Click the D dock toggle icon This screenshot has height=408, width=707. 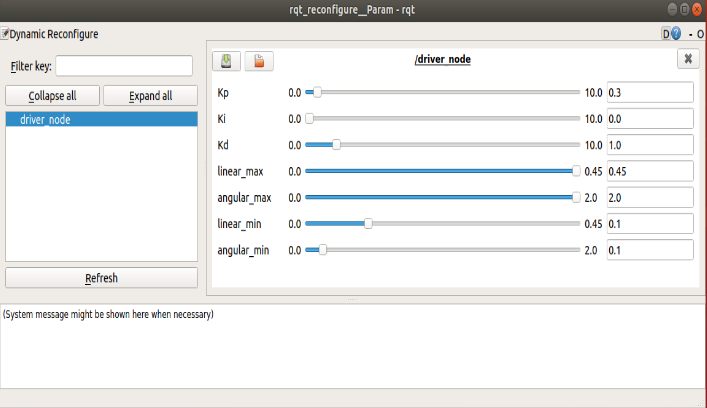tap(666, 33)
